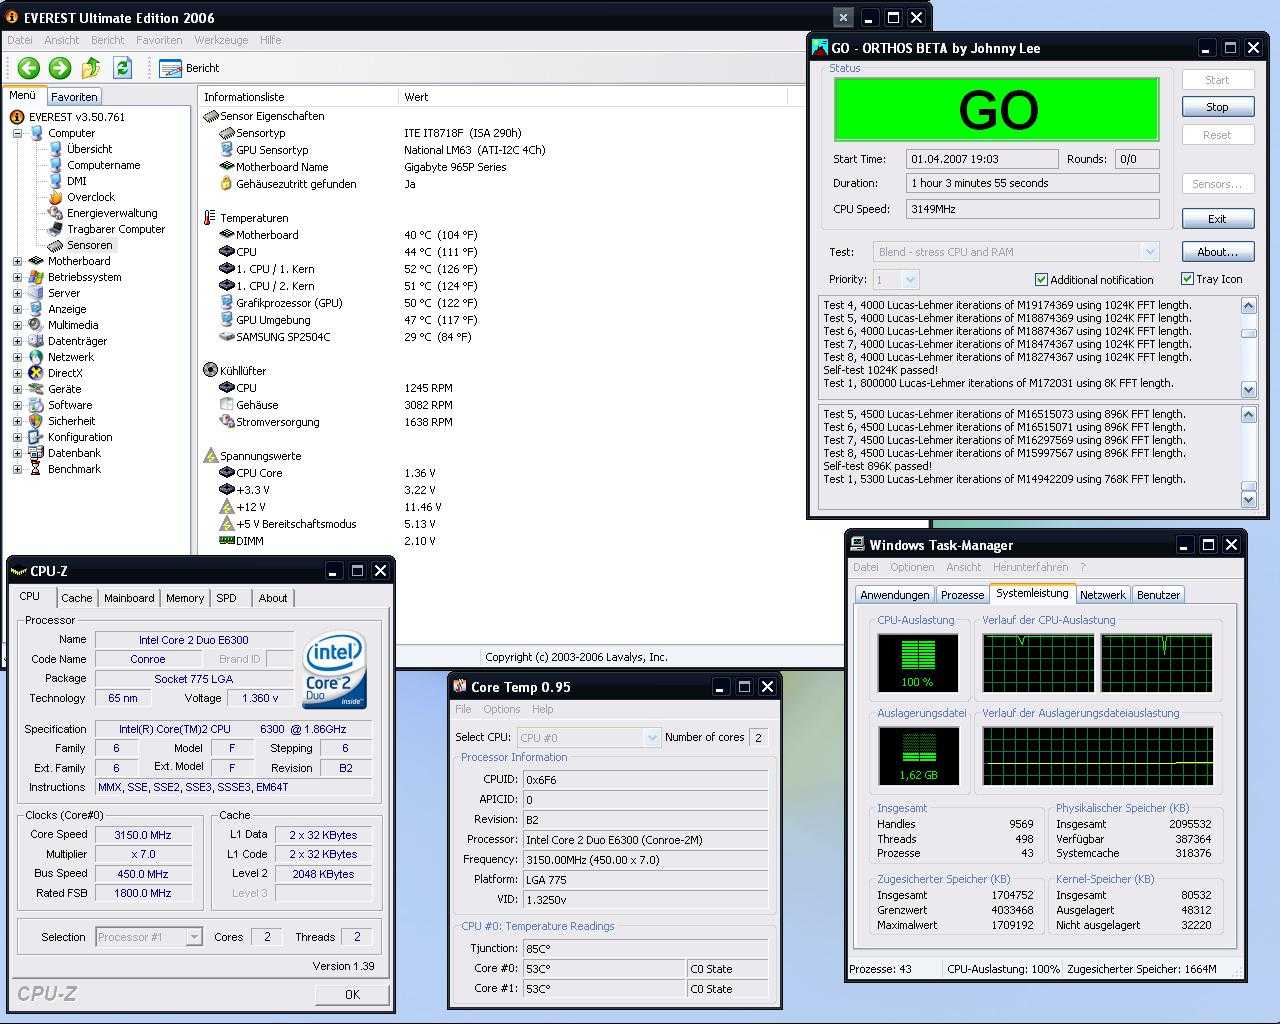Viewport: 1280px width, 1024px height.
Task: Open the Netzwerk tab in Task-Manager
Action: (1102, 594)
